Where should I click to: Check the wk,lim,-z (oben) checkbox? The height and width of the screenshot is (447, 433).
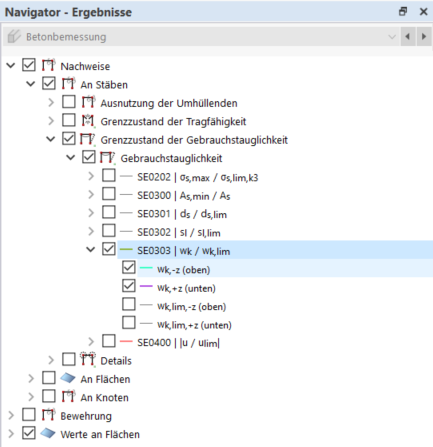click(x=129, y=304)
